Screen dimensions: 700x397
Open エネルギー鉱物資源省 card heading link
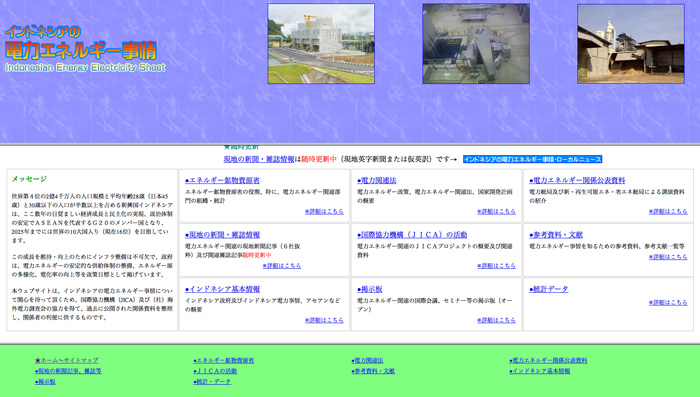[222, 180]
